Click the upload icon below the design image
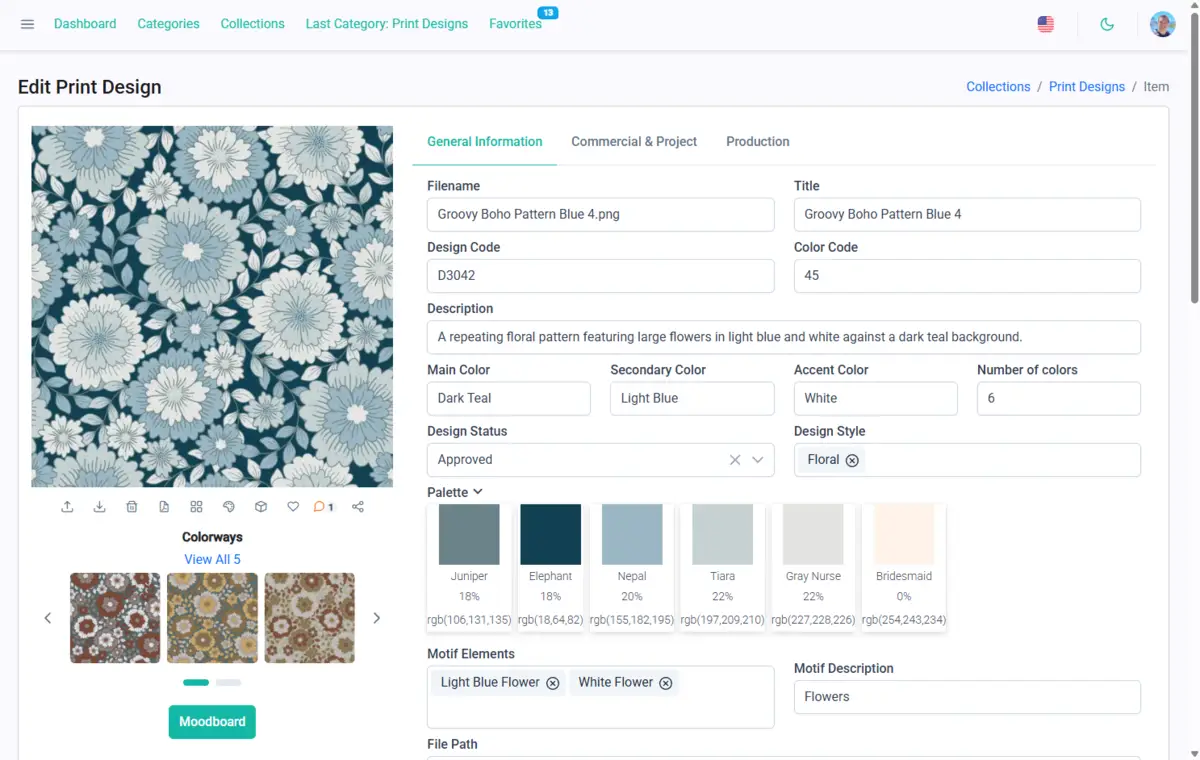The height and width of the screenshot is (760, 1200). click(67, 507)
